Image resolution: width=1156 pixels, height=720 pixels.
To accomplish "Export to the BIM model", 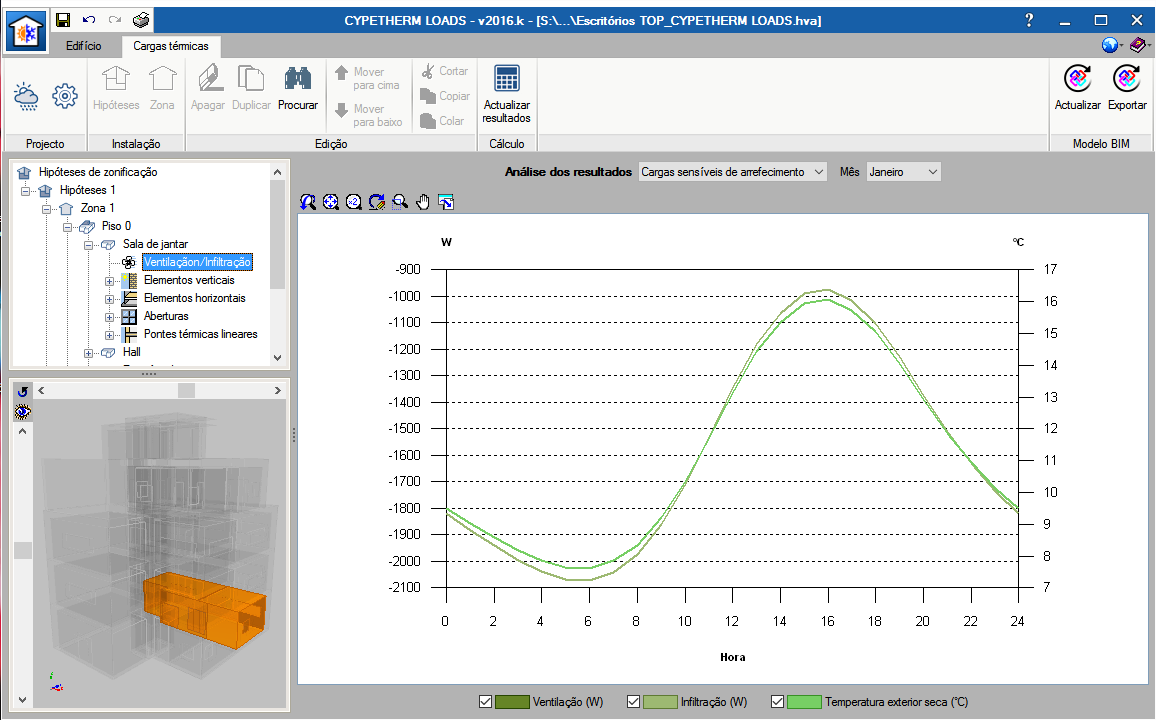I will (1127, 88).
